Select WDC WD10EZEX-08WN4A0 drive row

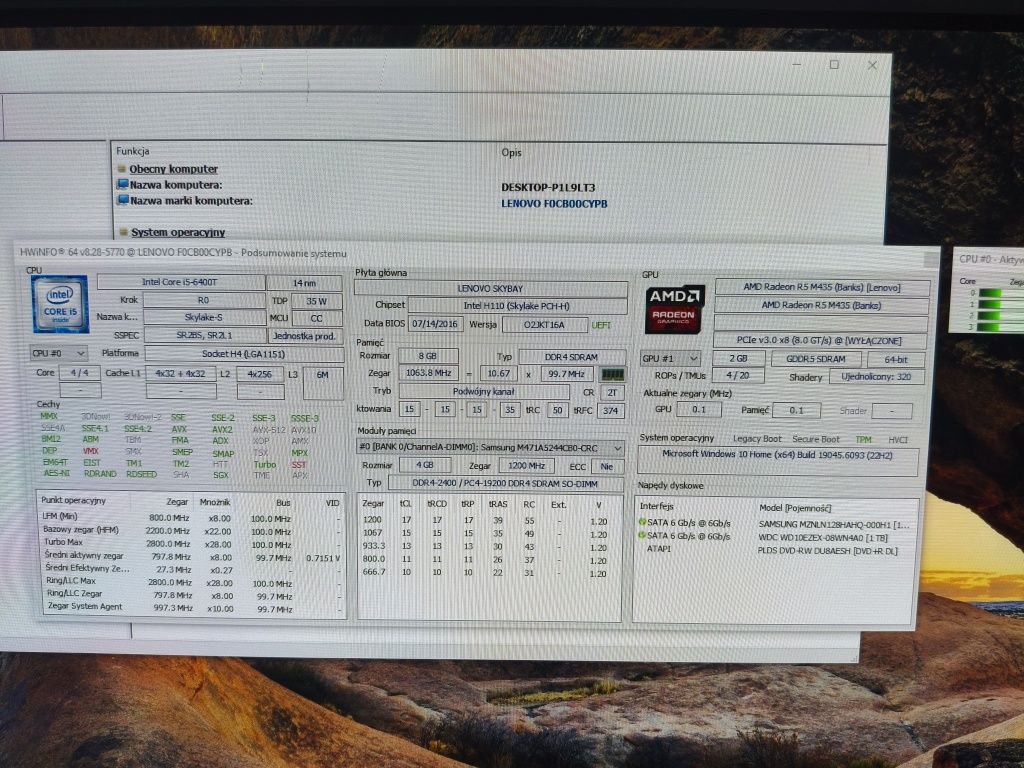pos(775,537)
